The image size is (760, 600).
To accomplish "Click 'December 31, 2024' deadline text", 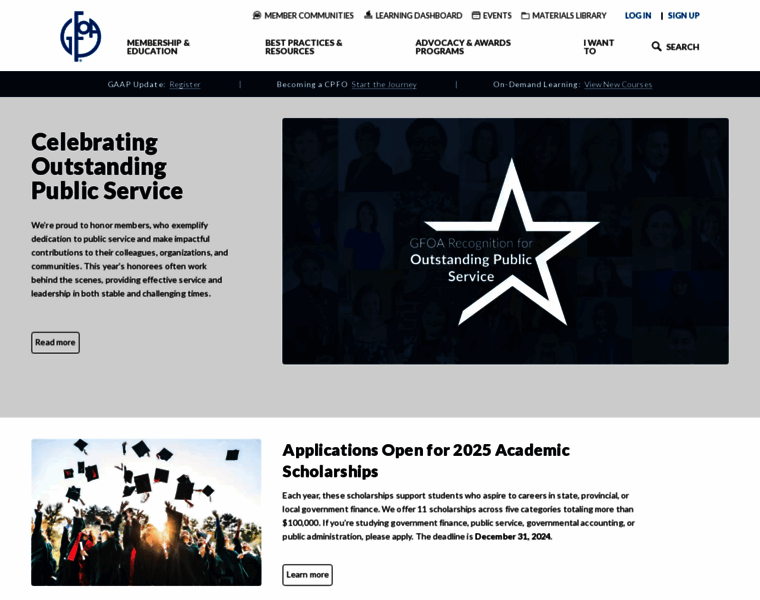I will click(x=512, y=537).
